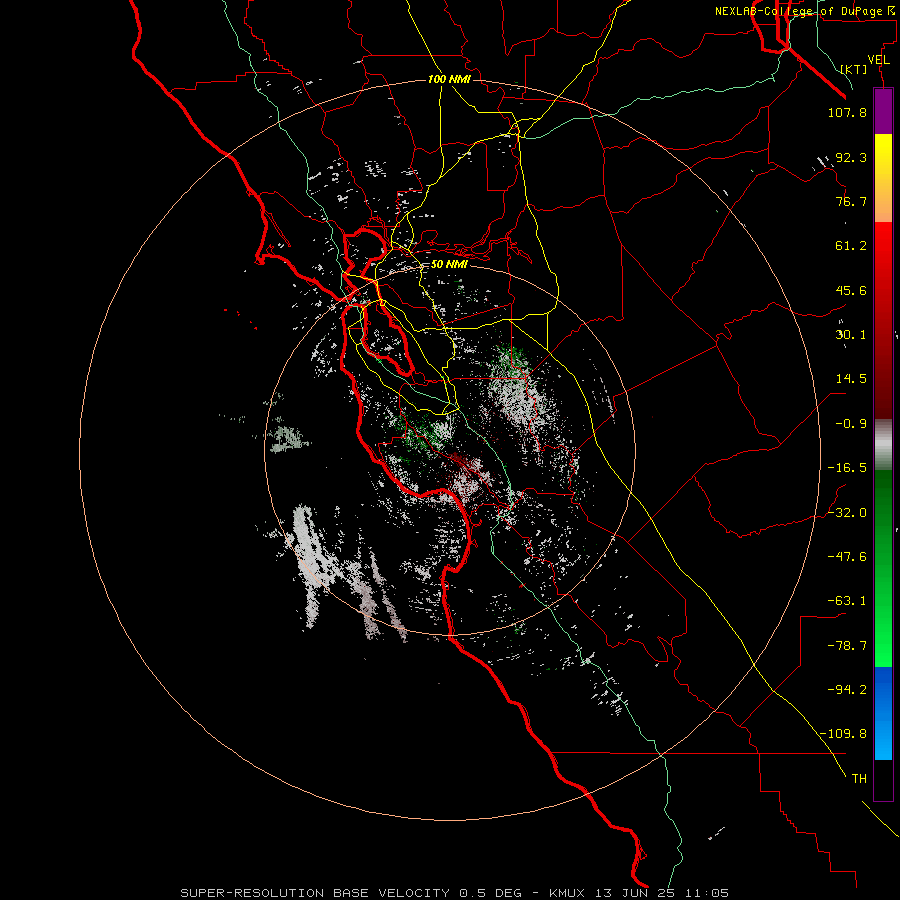Click the red segment of the color bar
The height and width of the screenshot is (900, 900).
[883, 320]
